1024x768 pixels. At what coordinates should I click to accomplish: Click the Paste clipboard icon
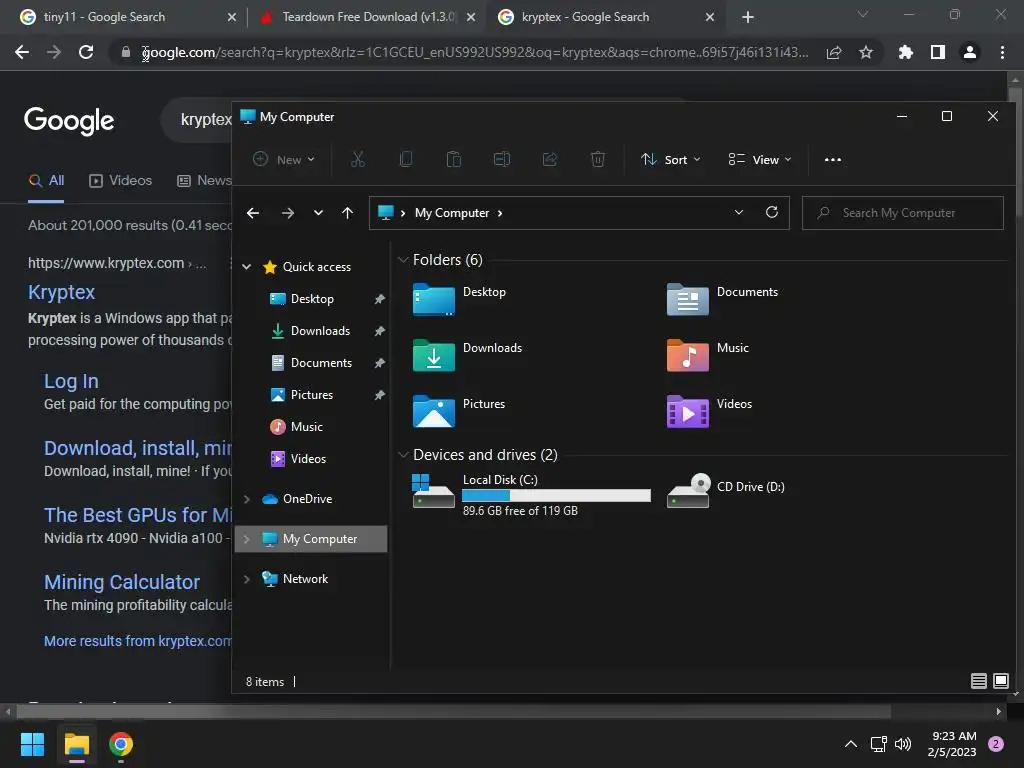click(453, 159)
